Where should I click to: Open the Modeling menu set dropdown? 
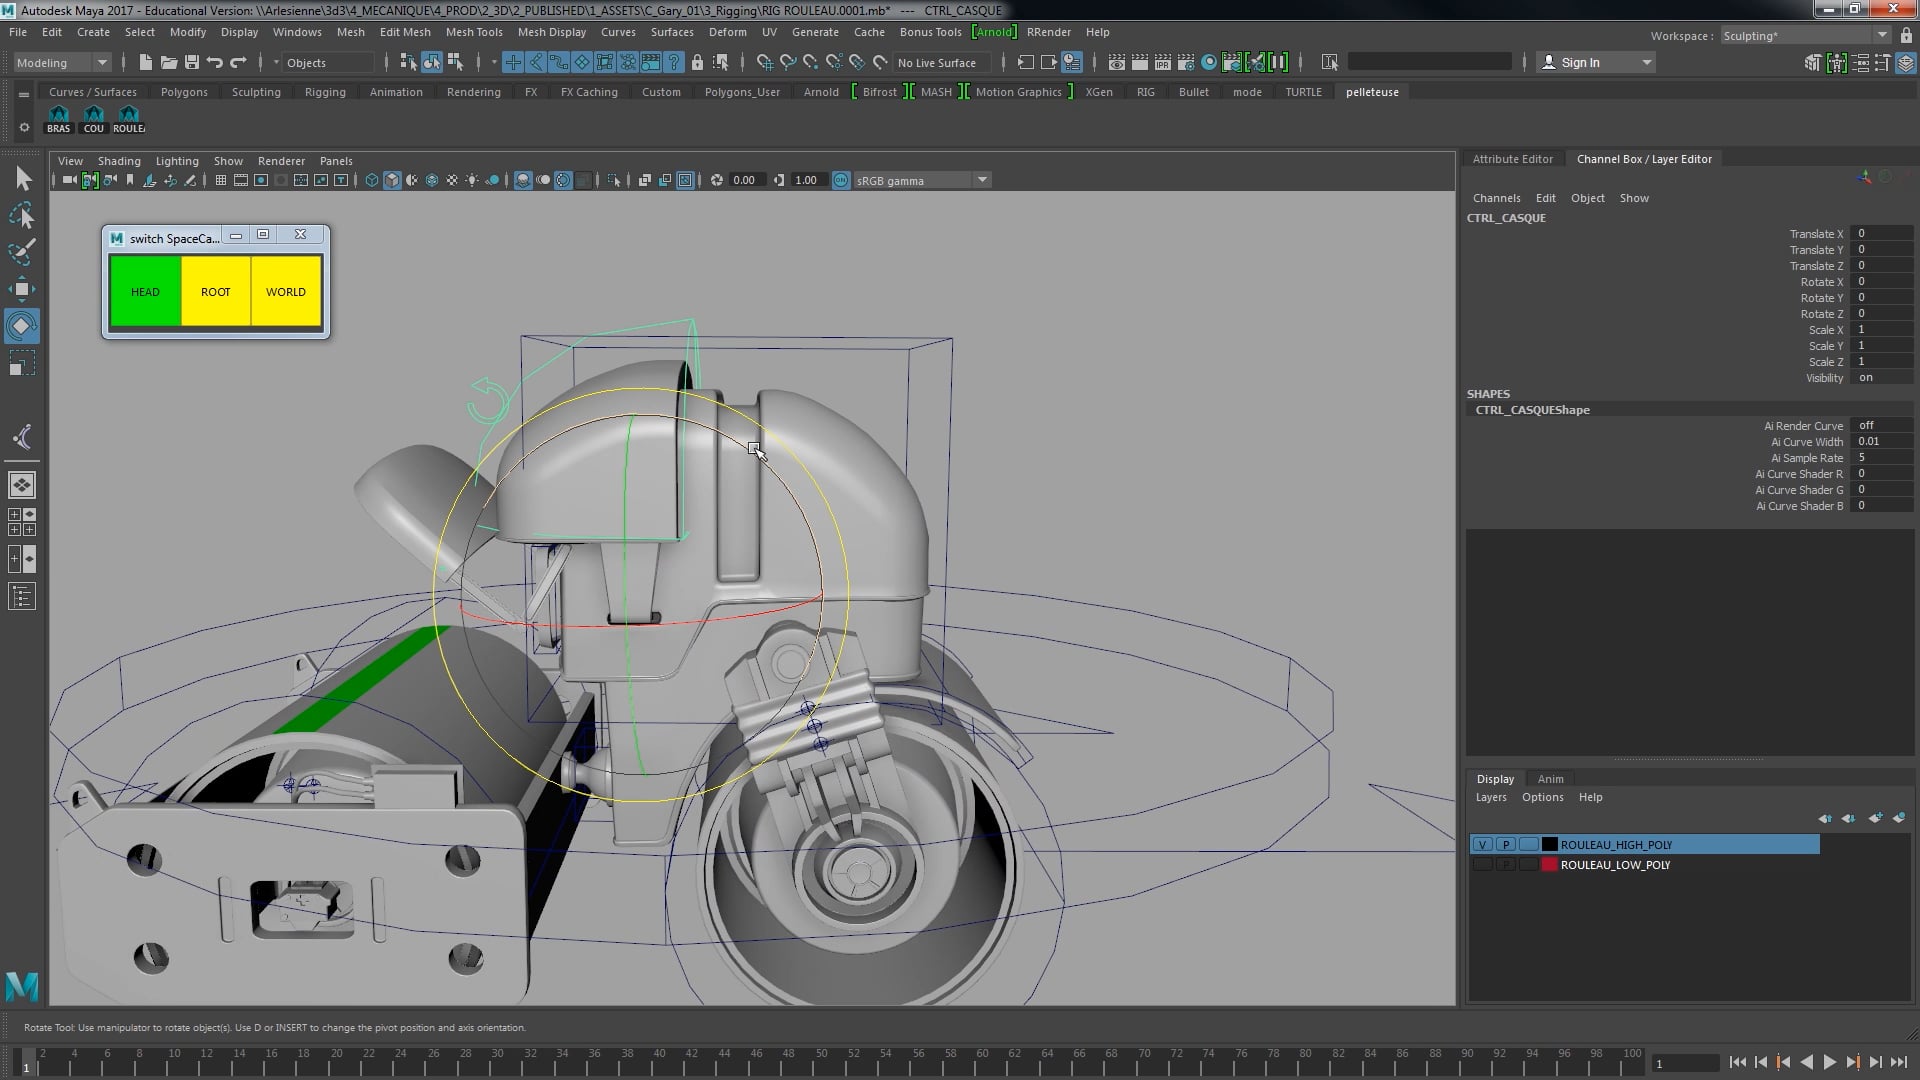[62, 62]
